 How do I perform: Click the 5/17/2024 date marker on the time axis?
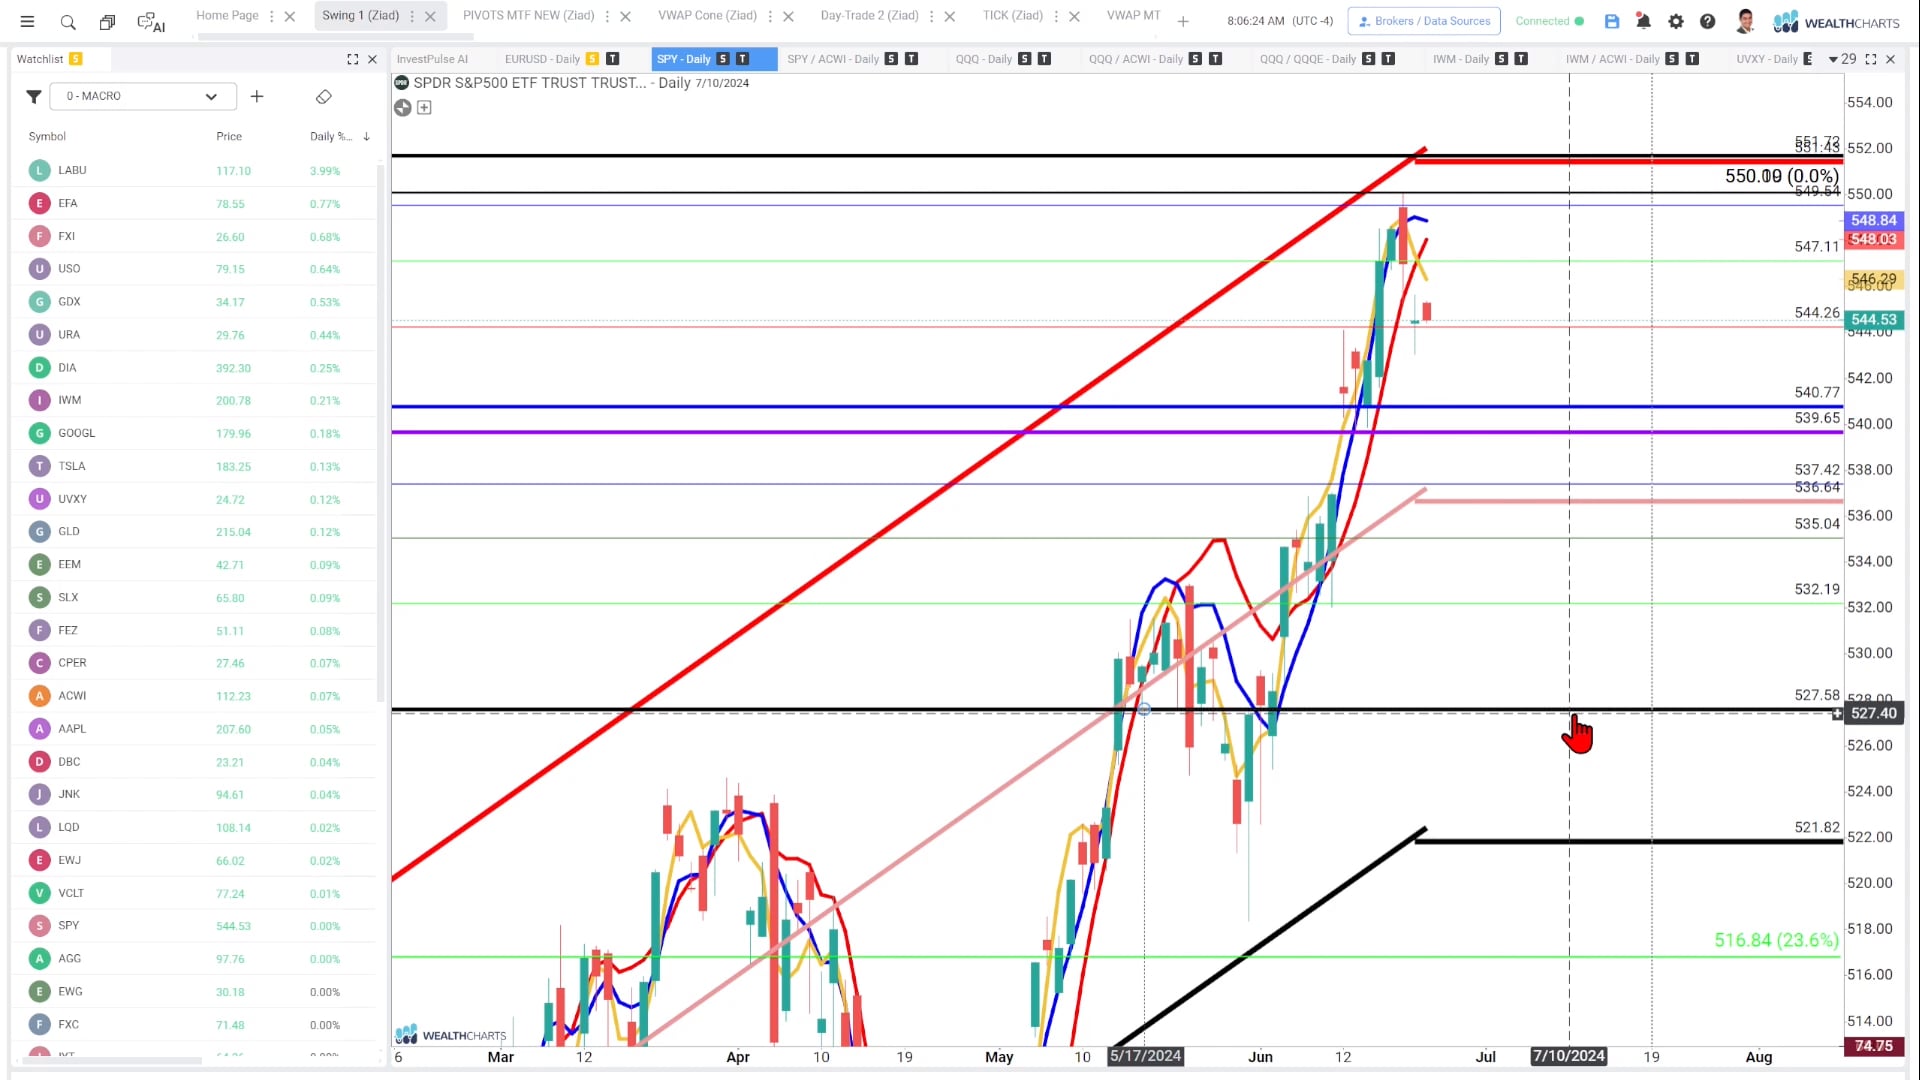point(1146,1056)
